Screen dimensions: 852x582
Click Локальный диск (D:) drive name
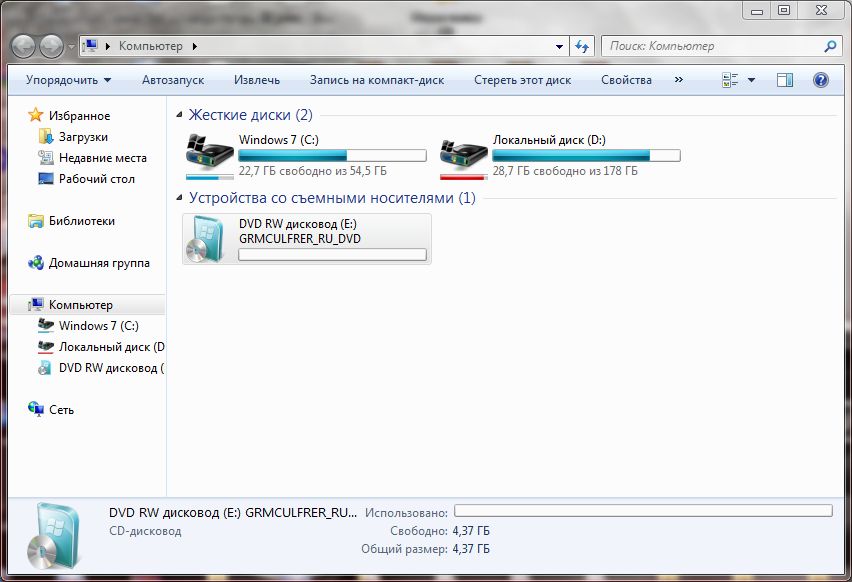[x=549, y=140]
